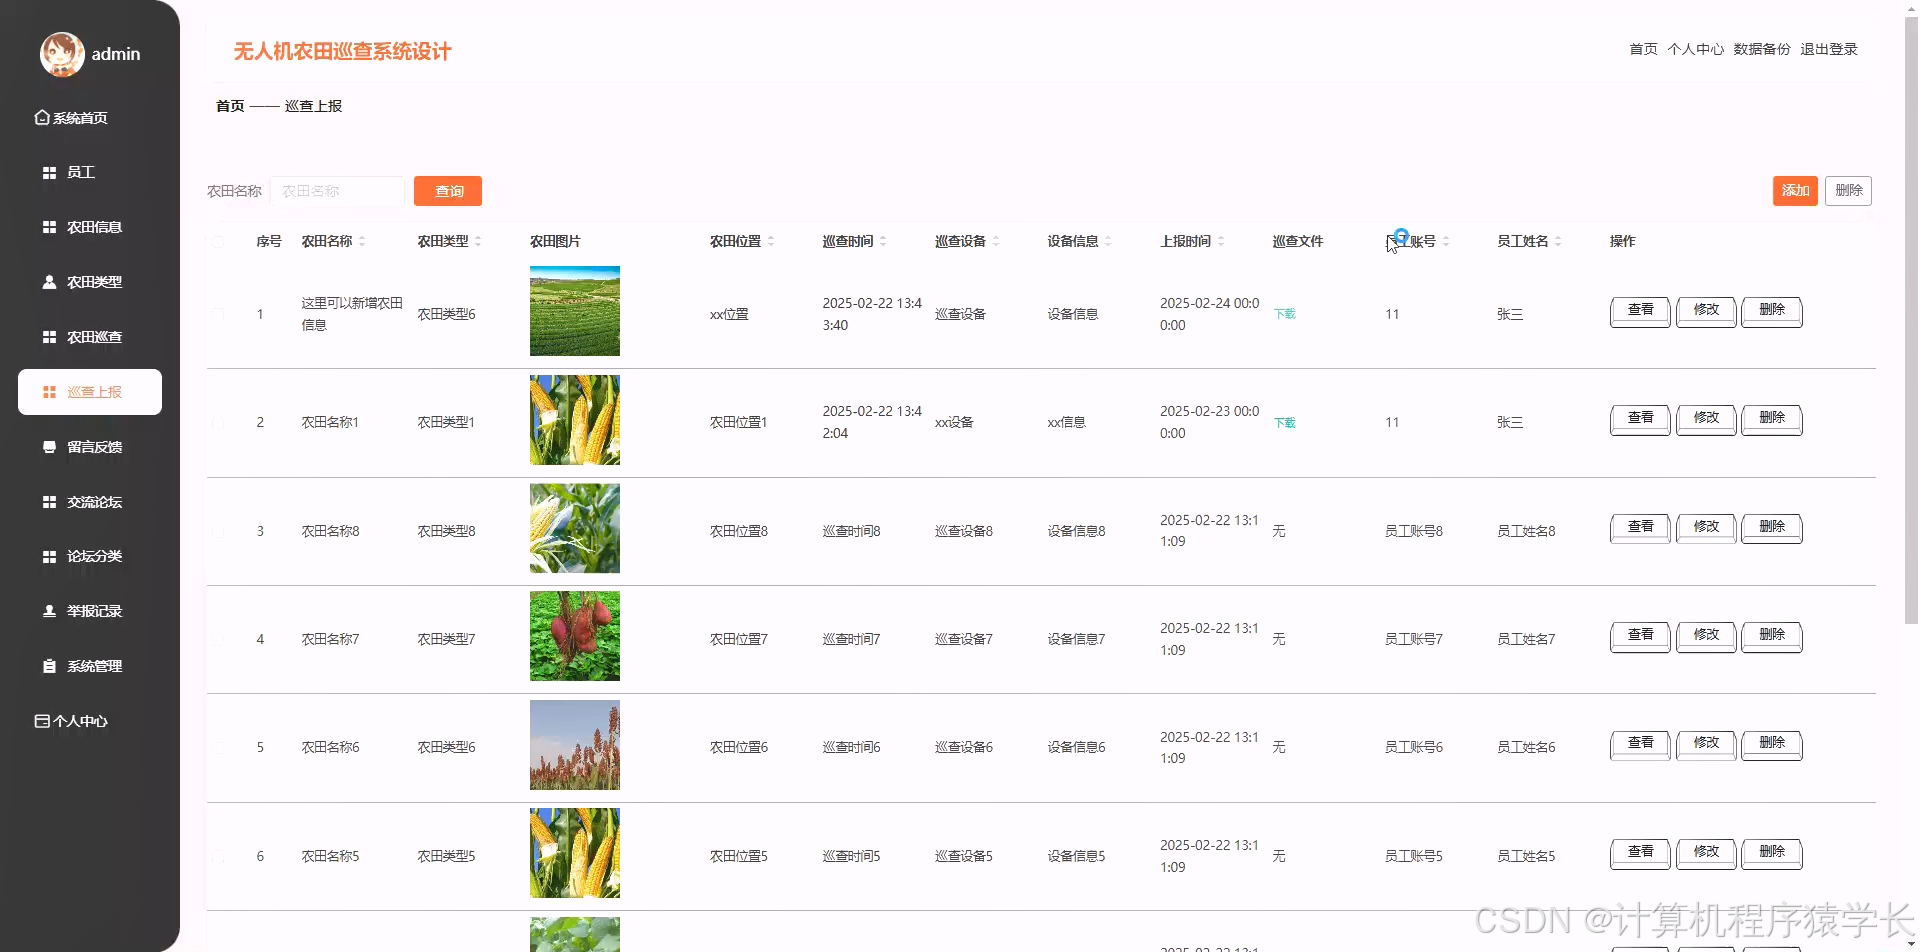Image resolution: width=1920 pixels, height=952 pixels.
Task: Click the person icon beside 举报记录
Action: click(49, 611)
